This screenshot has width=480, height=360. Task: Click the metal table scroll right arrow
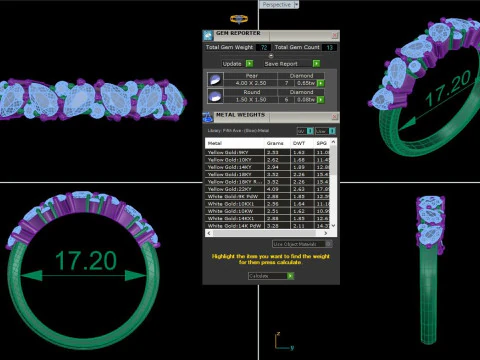[326, 233]
